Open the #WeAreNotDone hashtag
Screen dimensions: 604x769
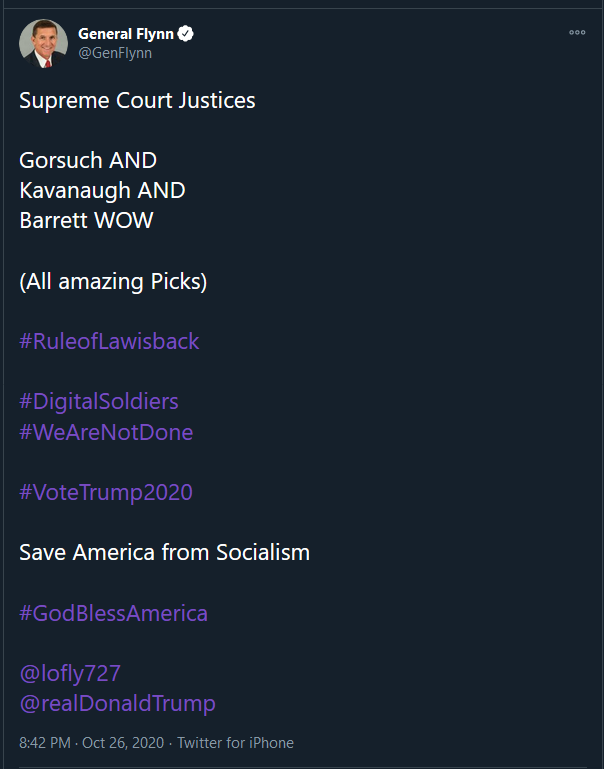click(x=106, y=432)
